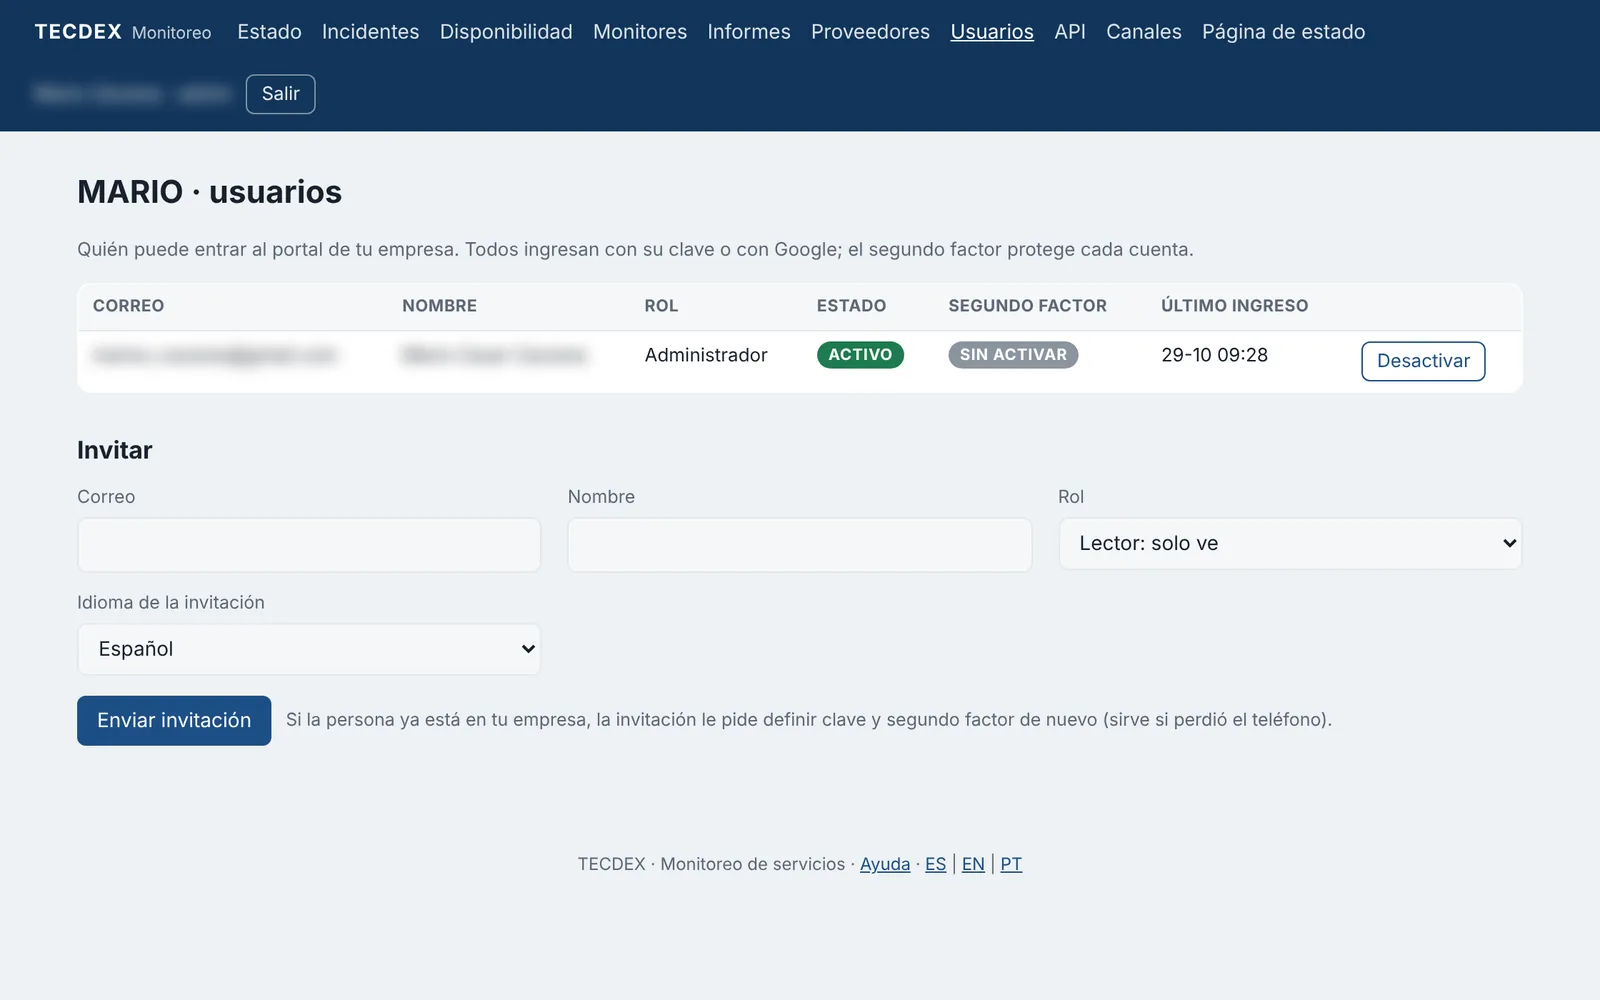1600x1000 pixels.
Task: Click the ESTADO column header
Action: tap(851, 306)
